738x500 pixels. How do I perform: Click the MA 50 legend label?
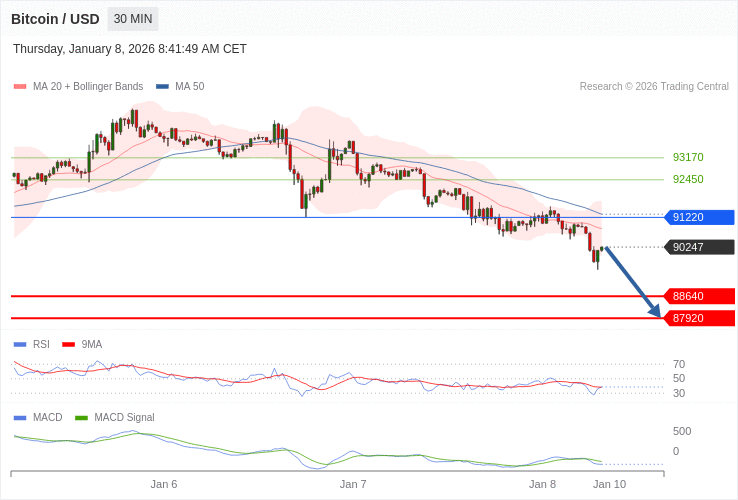pyautogui.click(x=190, y=87)
